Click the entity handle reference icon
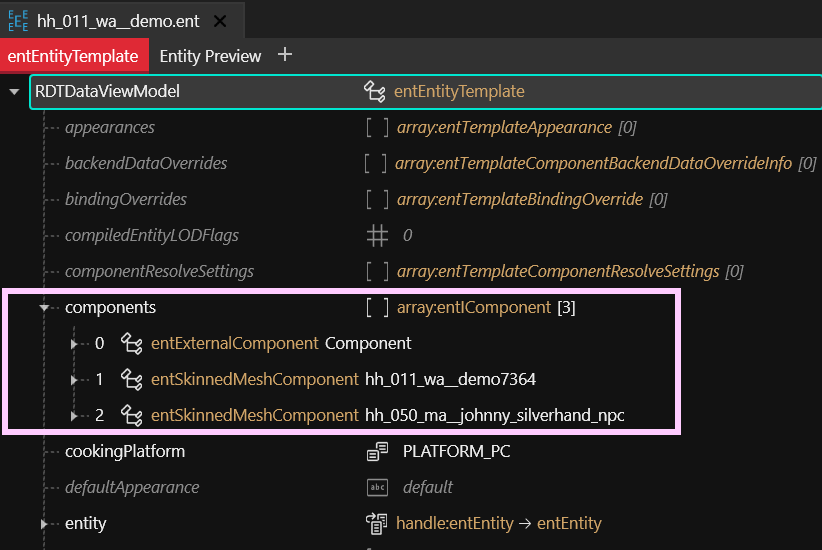 pos(377,524)
